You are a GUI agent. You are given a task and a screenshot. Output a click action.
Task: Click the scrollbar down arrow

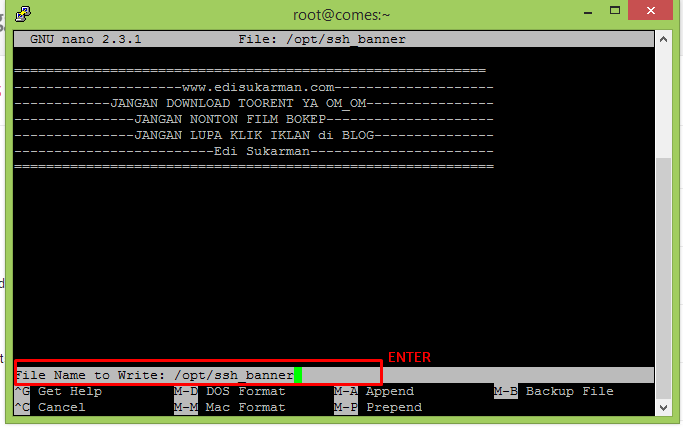point(663,408)
